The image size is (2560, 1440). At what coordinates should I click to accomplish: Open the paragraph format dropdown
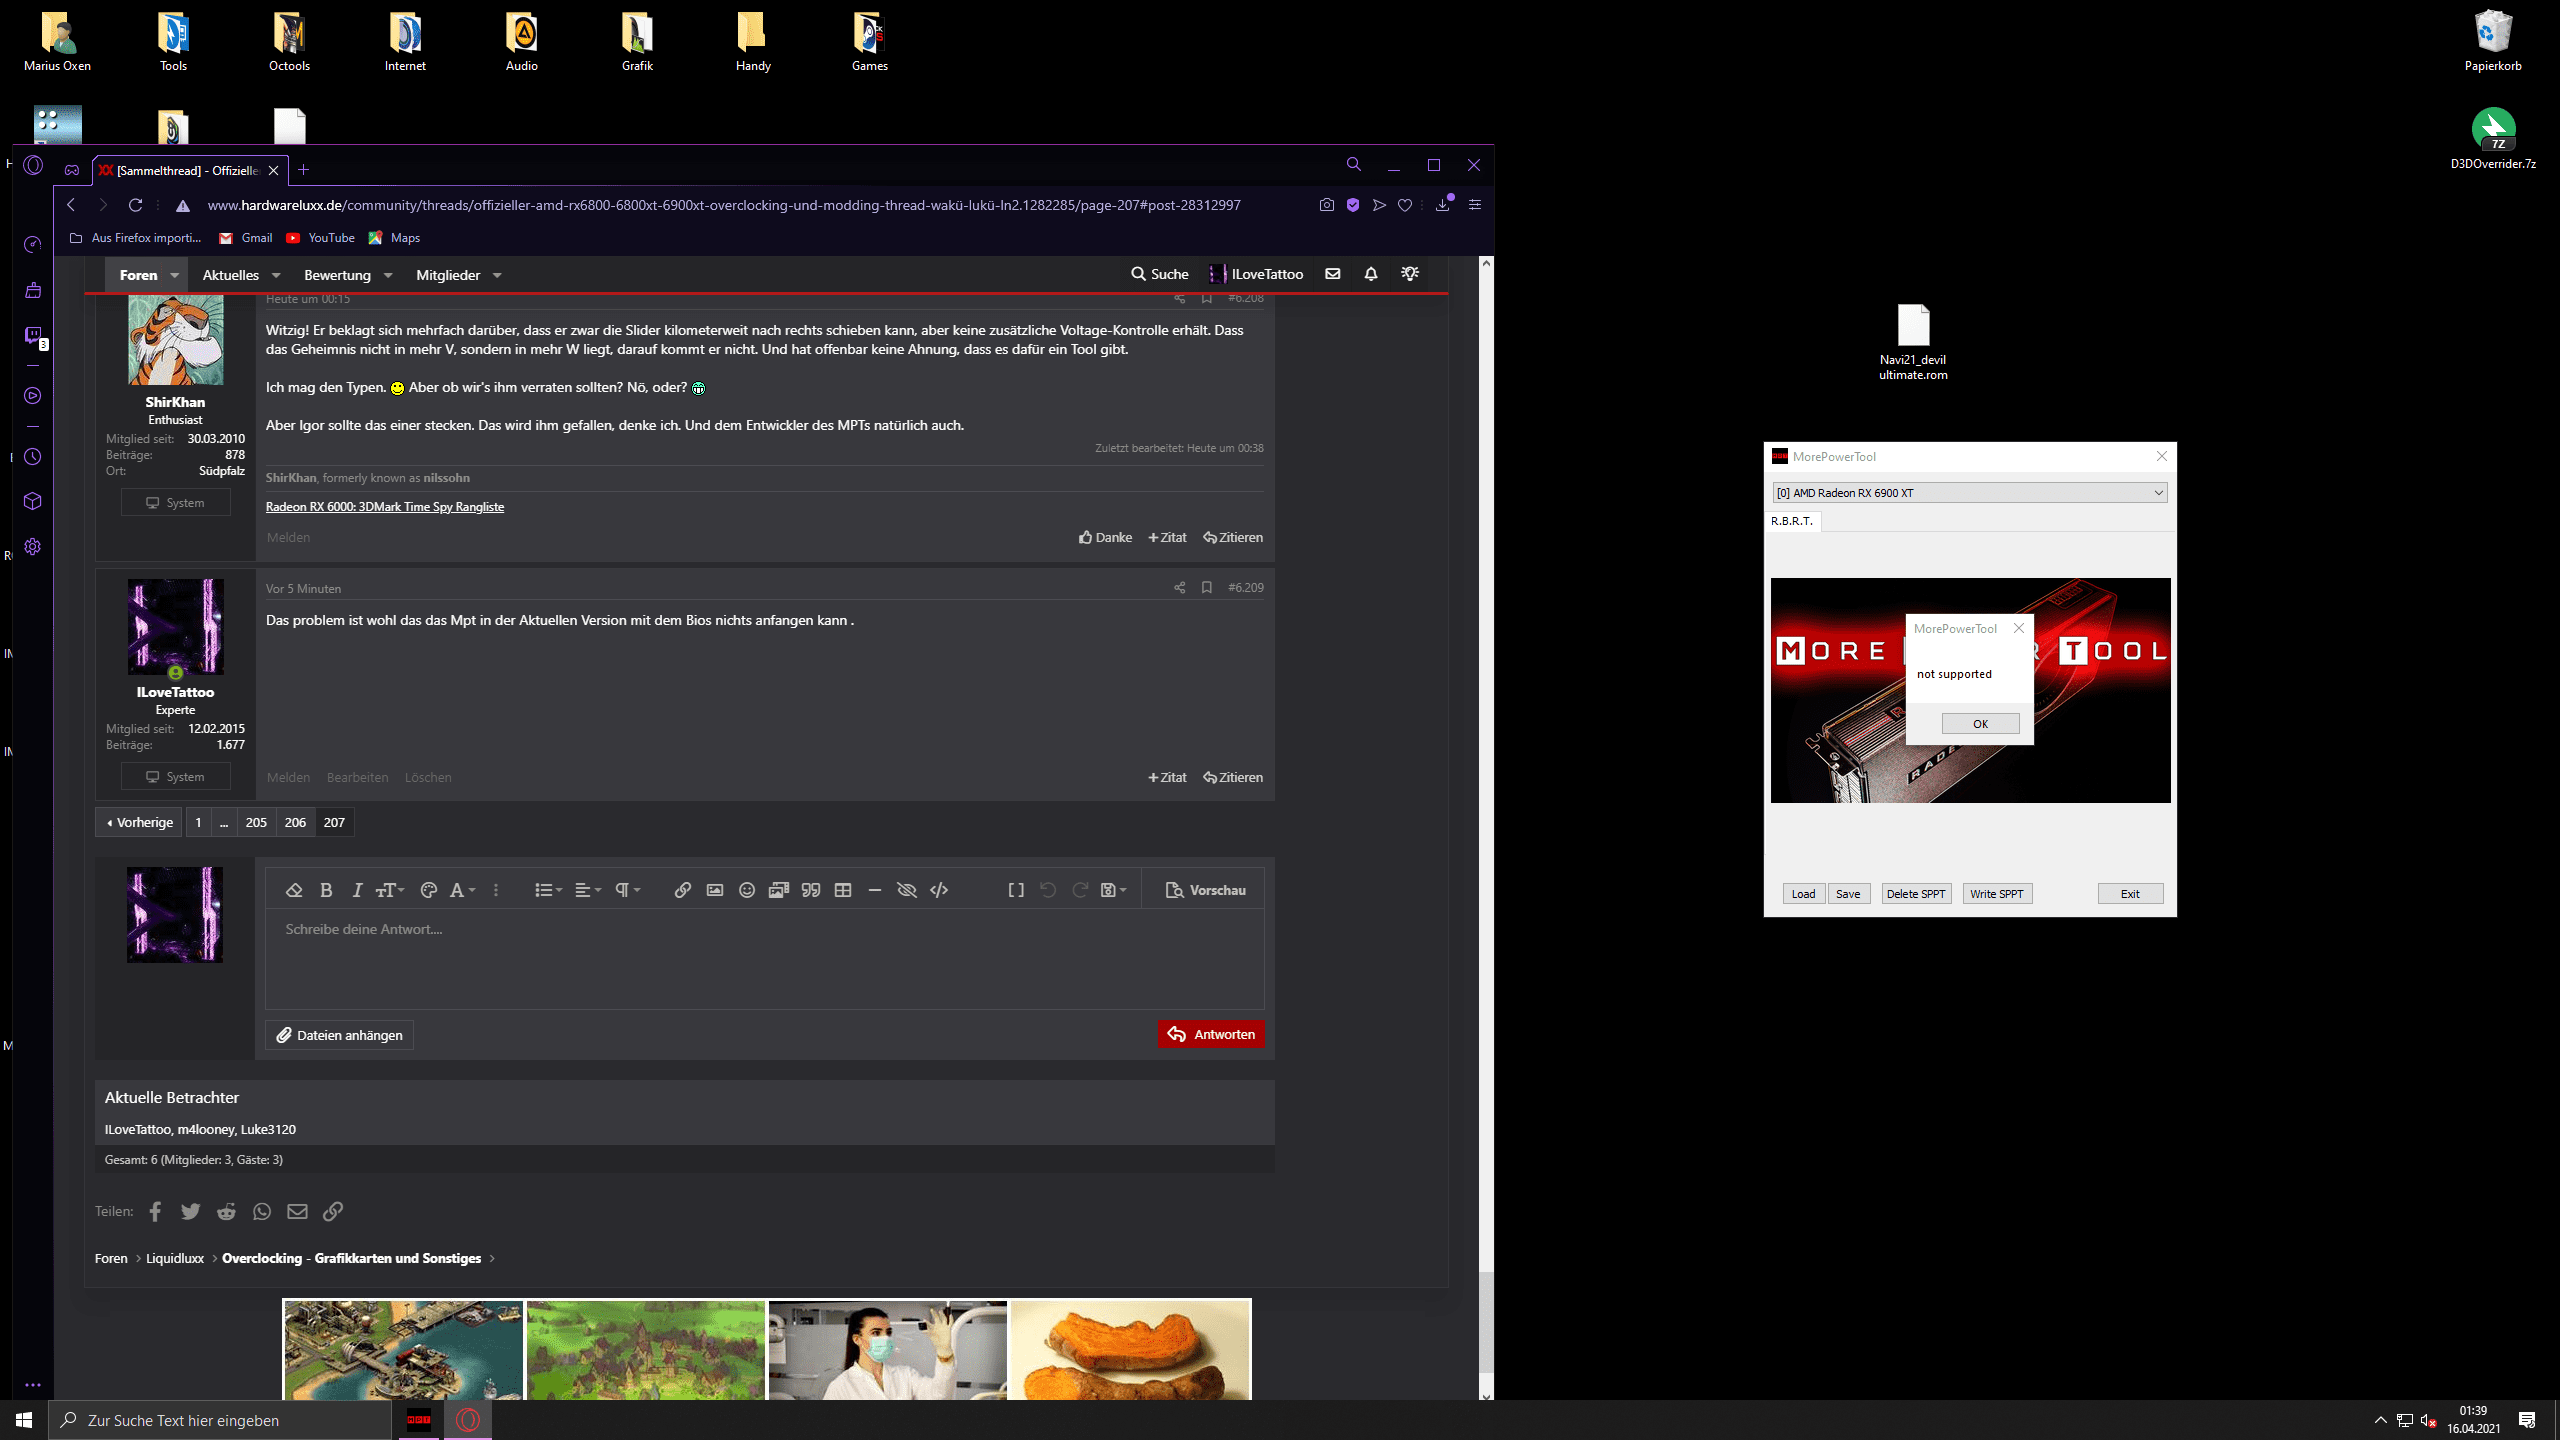coord(627,890)
